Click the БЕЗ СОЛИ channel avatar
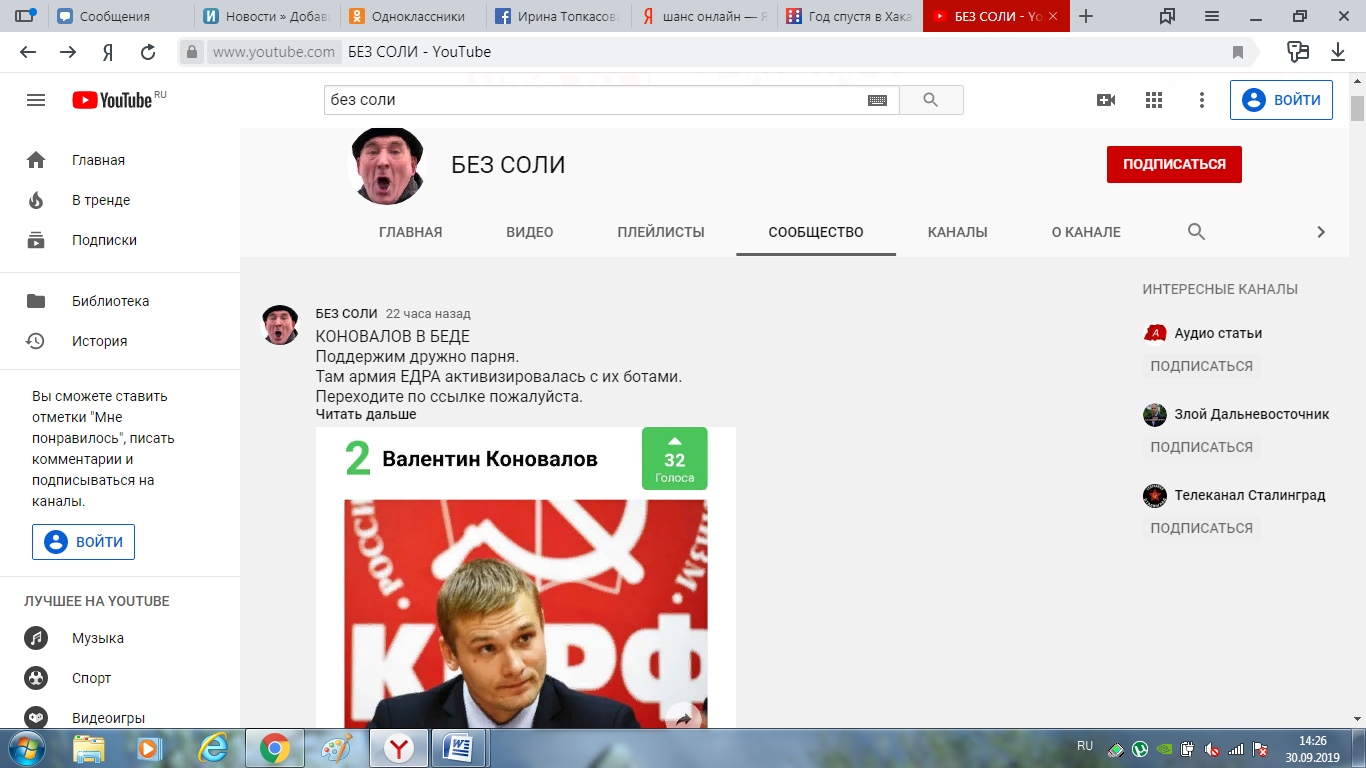The width and height of the screenshot is (1366, 768). tap(389, 166)
